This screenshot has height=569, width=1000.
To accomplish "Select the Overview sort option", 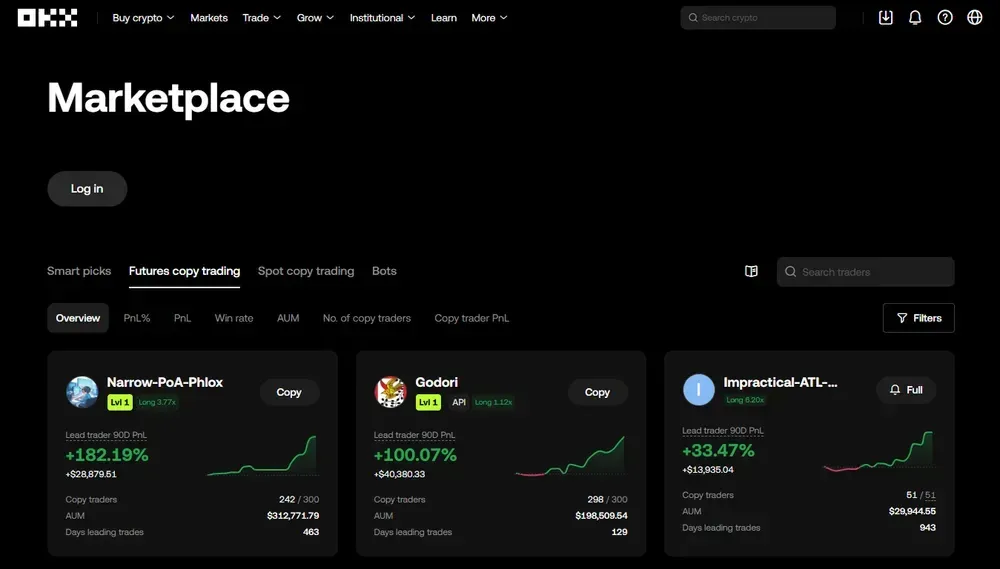I will pos(78,318).
